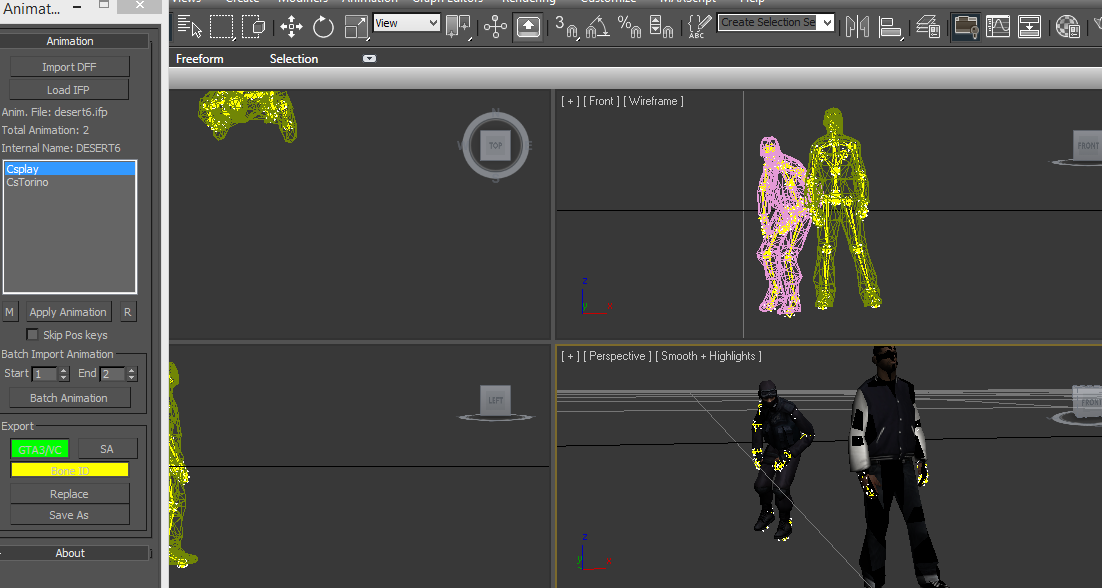Click the Replace button
Screen dimensions: 1102x588
(x=69, y=494)
